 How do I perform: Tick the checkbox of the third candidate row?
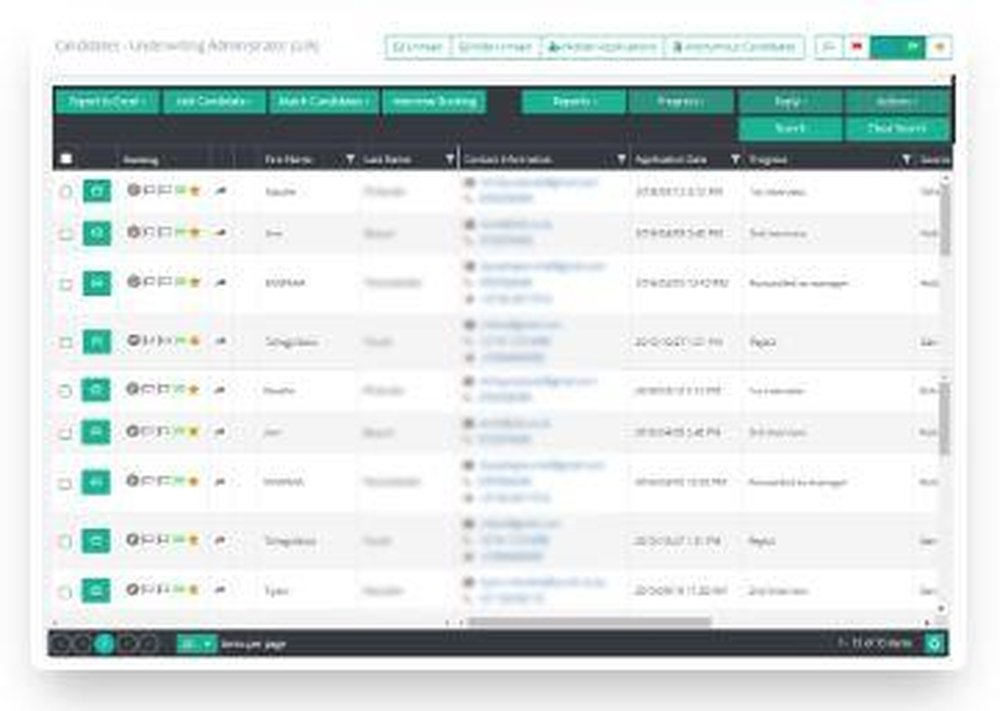click(x=65, y=284)
